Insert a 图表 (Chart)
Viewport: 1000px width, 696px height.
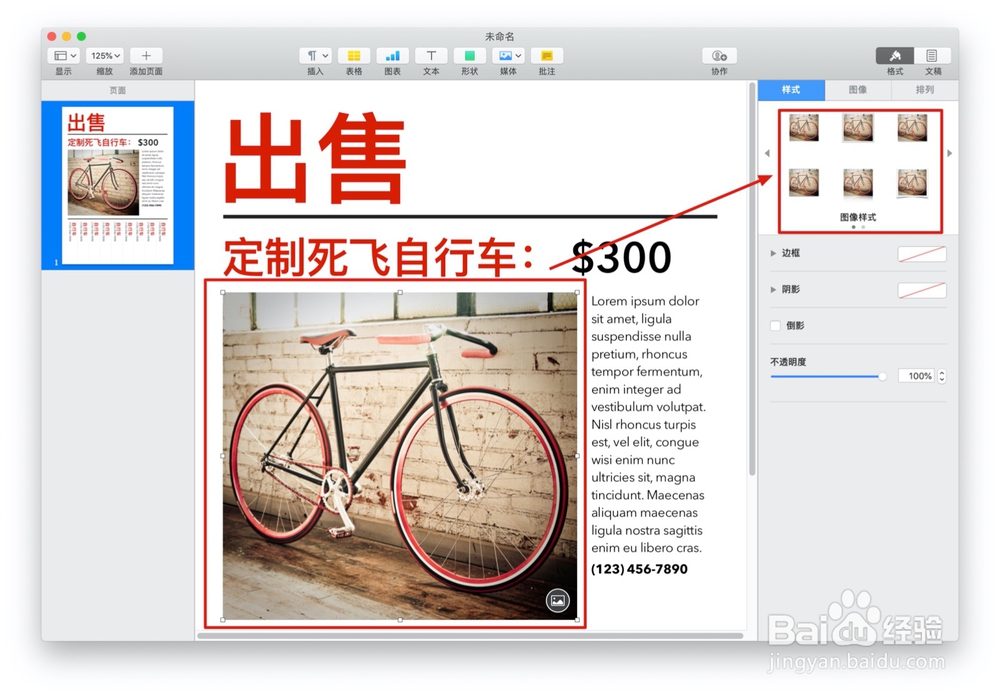pos(393,56)
